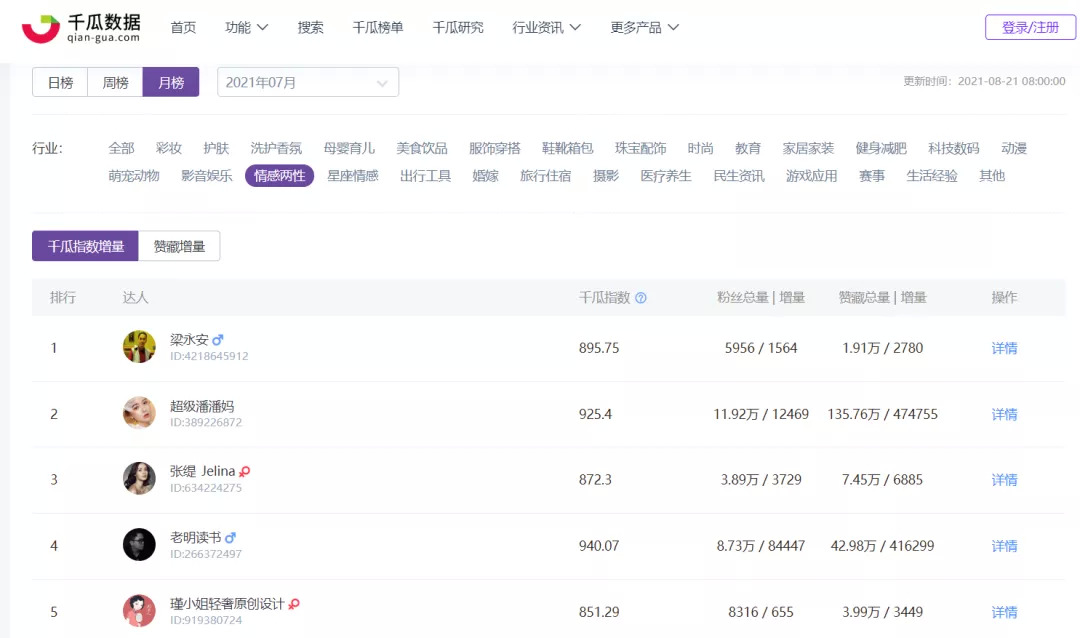This screenshot has height=638, width=1080.
Task: Open the 2021年07月 month dropdown
Action: point(307,83)
